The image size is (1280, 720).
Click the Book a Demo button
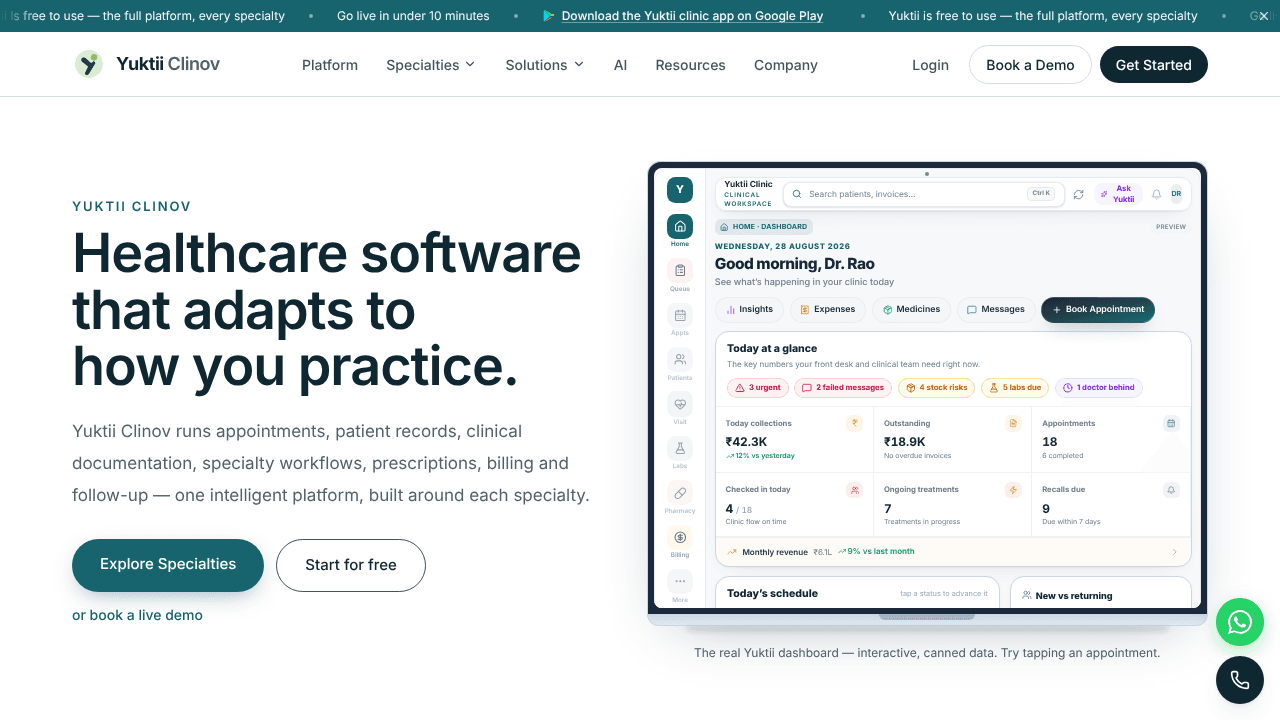pyautogui.click(x=1030, y=65)
